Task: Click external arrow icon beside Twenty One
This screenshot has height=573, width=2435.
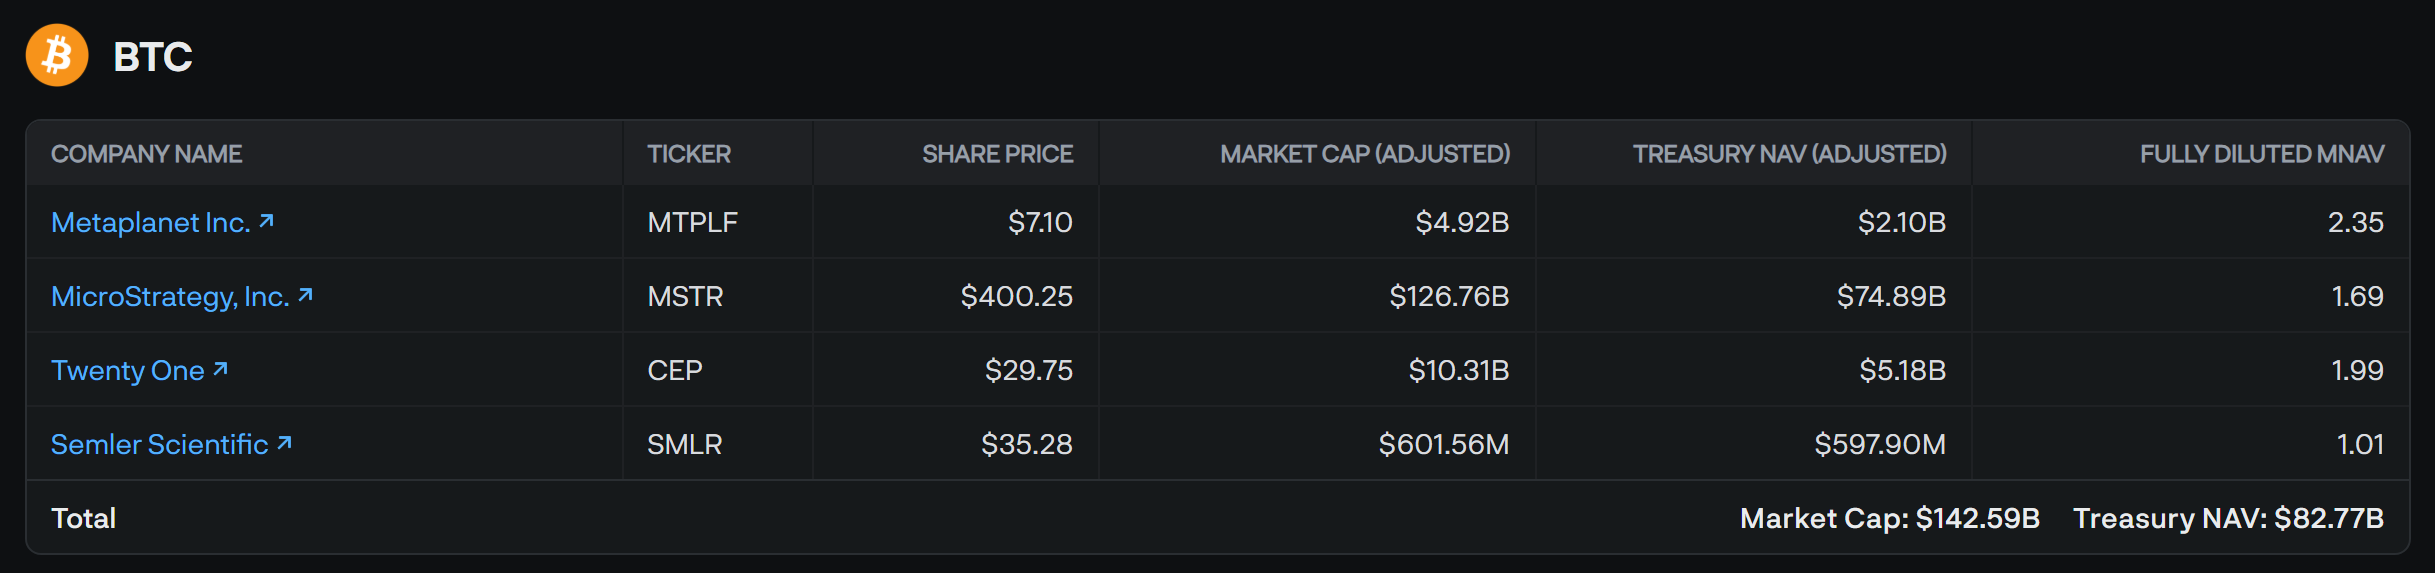Action: (221, 369)
